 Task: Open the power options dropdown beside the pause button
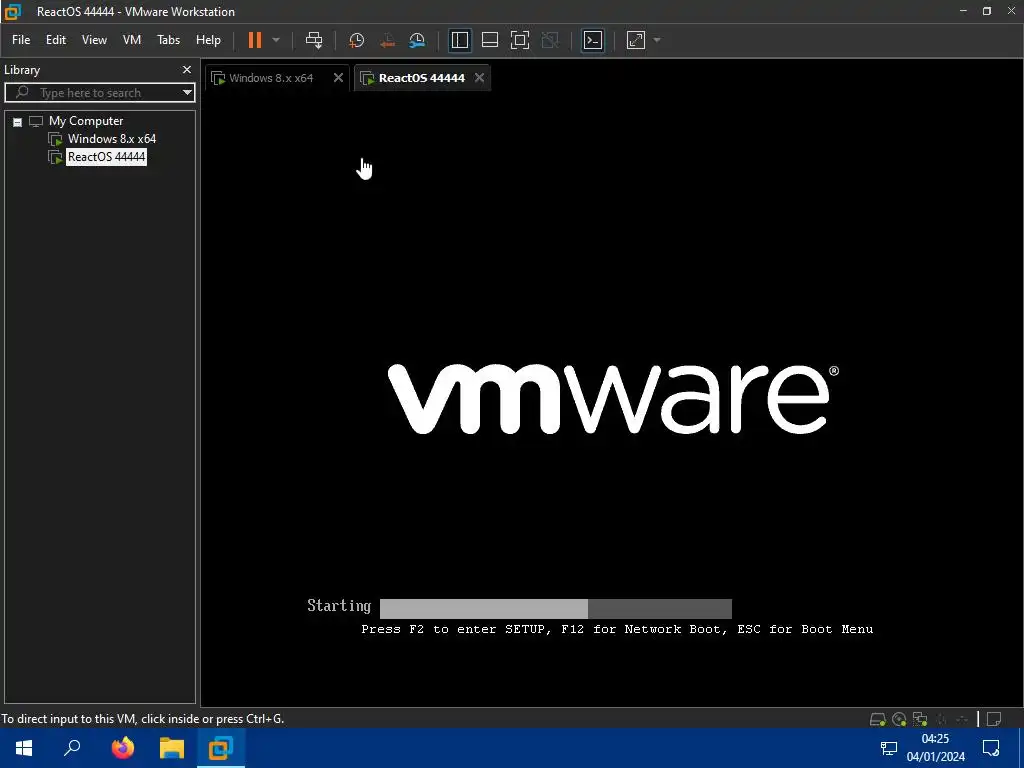(x=276, y=40)
